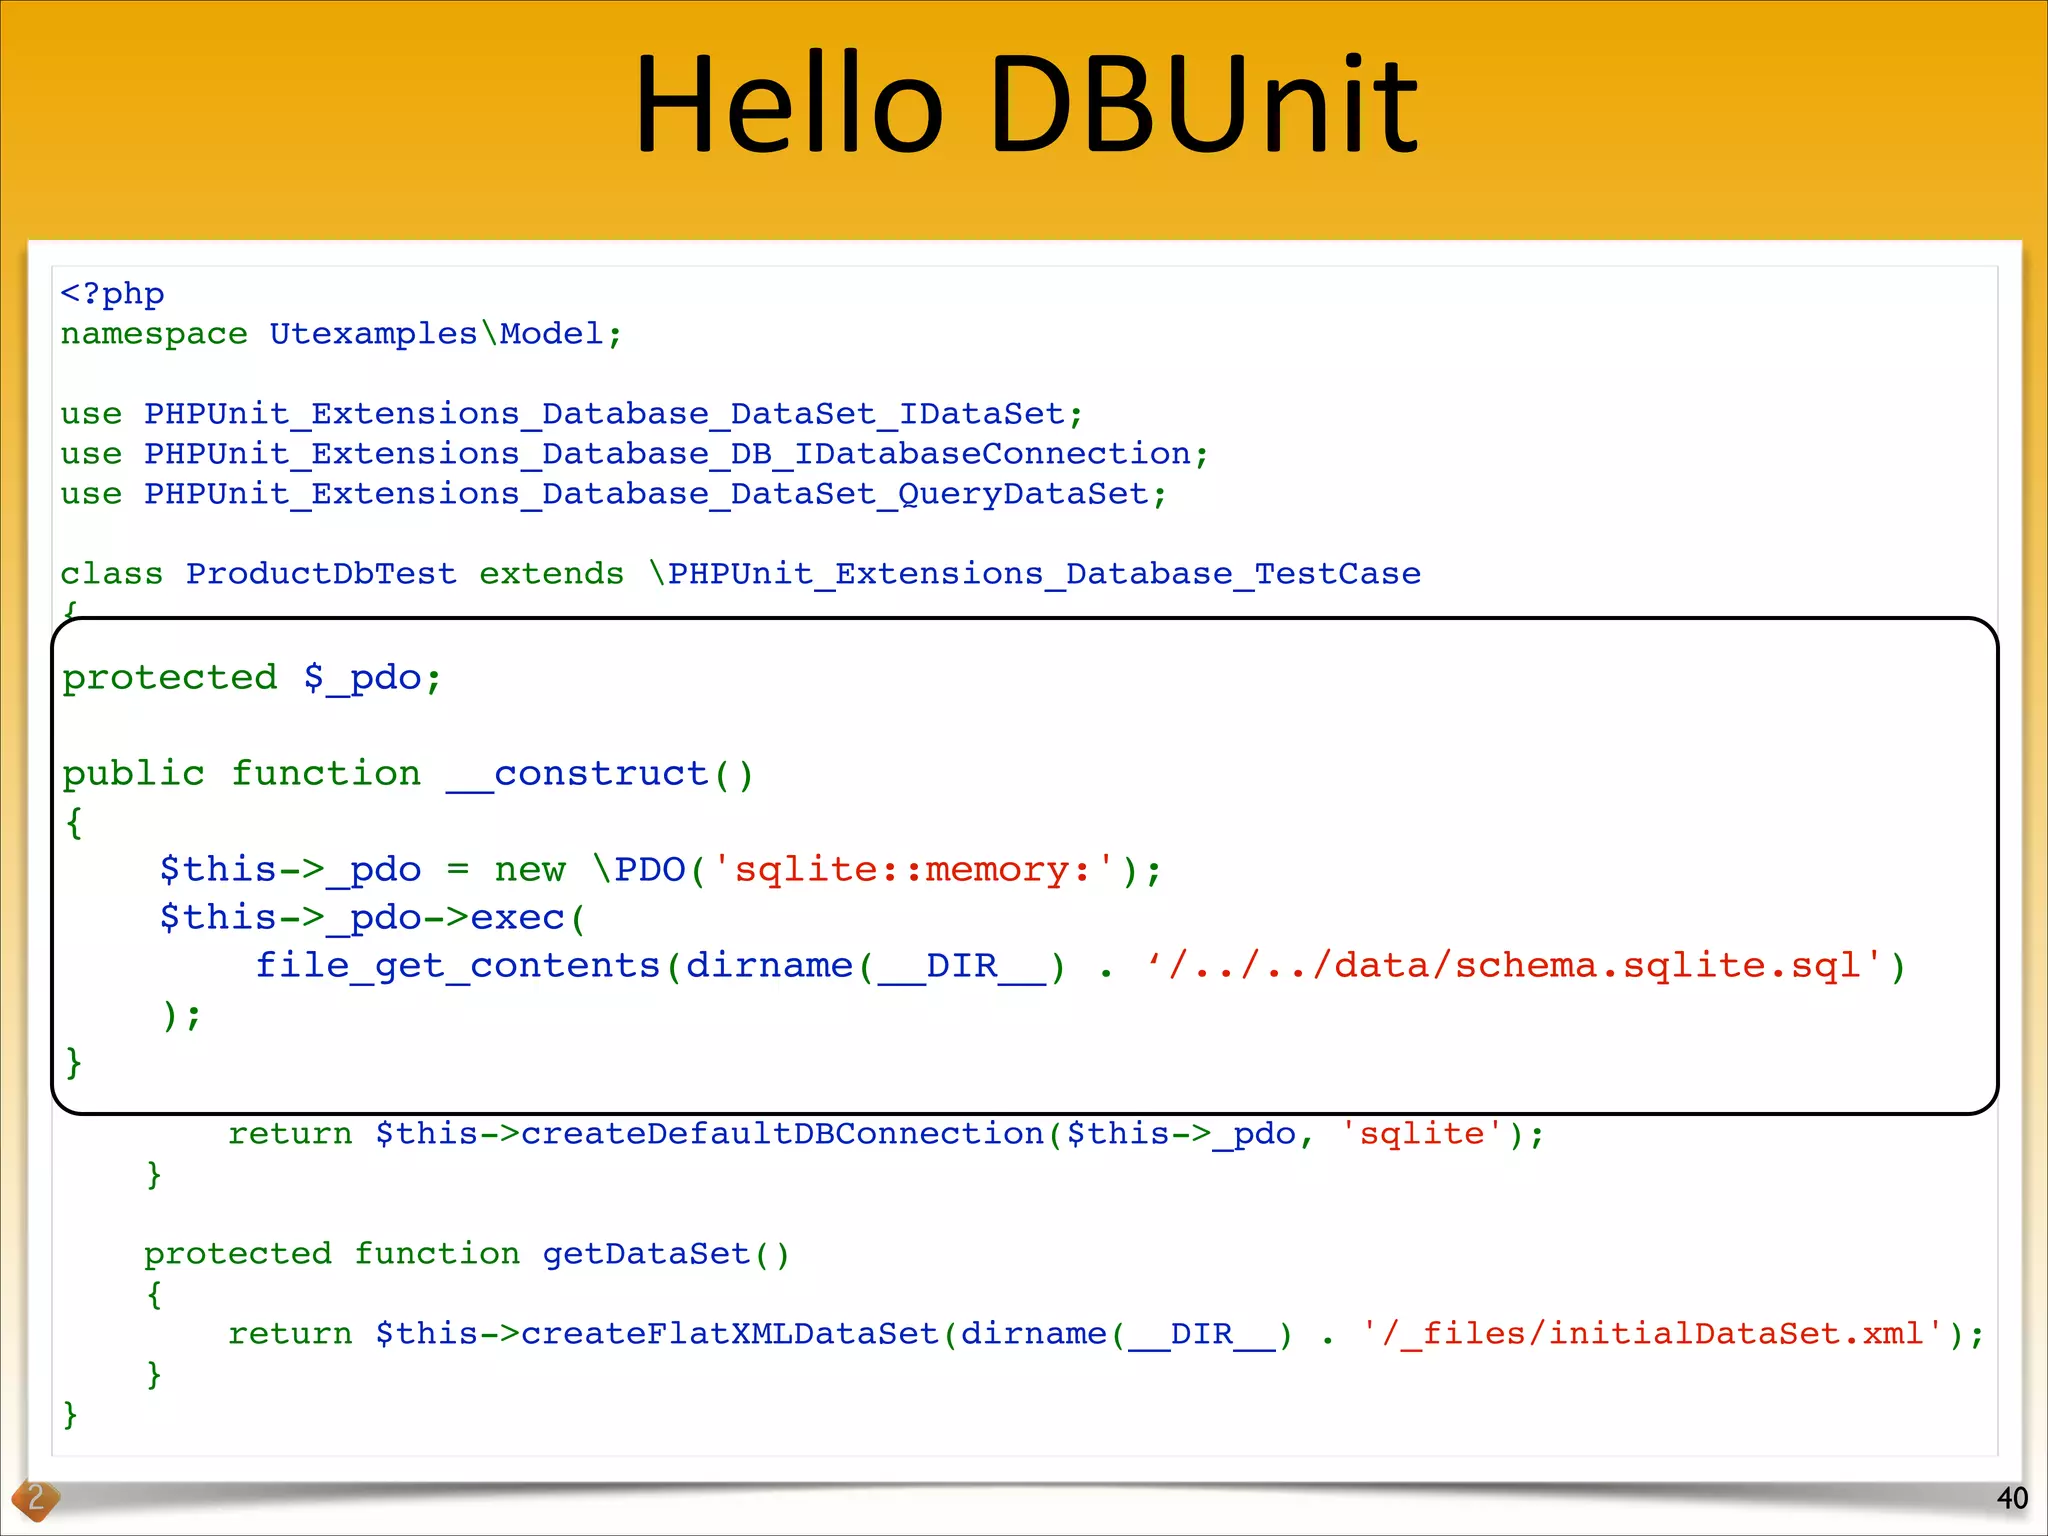This screenshot has width=2048, height=1536.
Task: Click the protected function getDataSet() line
Action: pos(467,1254)
